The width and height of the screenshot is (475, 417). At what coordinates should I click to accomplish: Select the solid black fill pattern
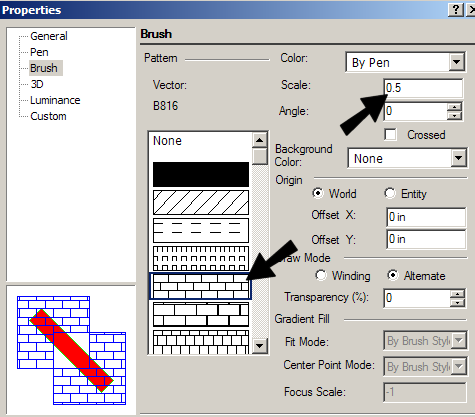click(x=201, y=174)
